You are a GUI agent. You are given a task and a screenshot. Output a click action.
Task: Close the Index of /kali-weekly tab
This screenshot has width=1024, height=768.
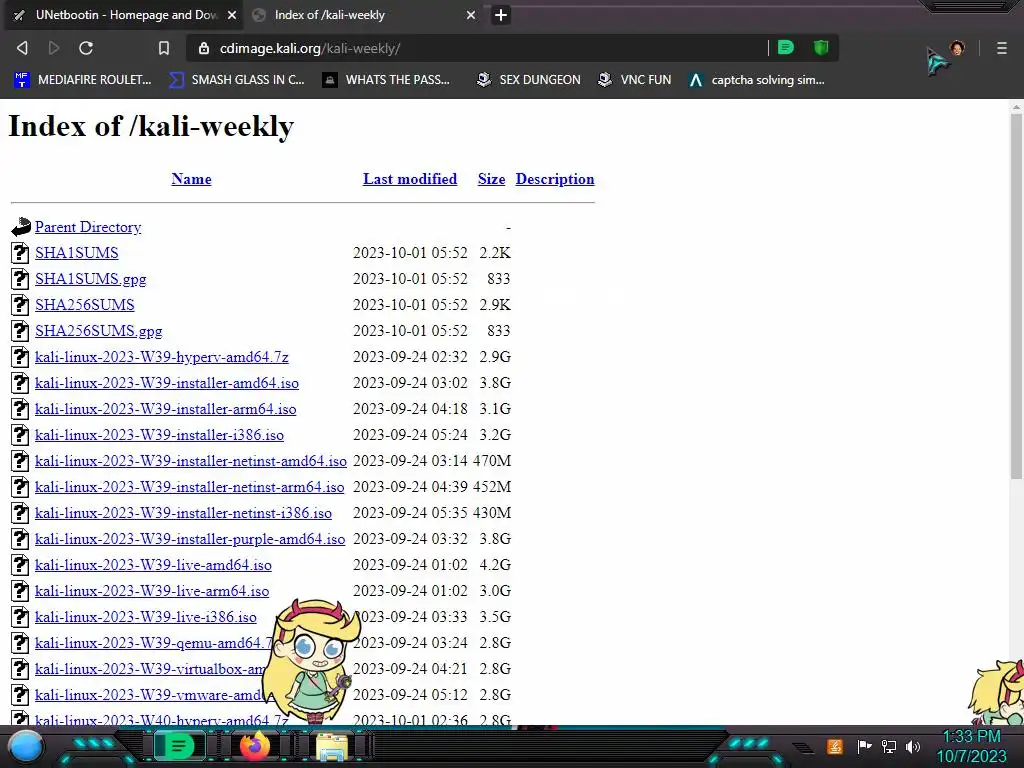point(471,15)
